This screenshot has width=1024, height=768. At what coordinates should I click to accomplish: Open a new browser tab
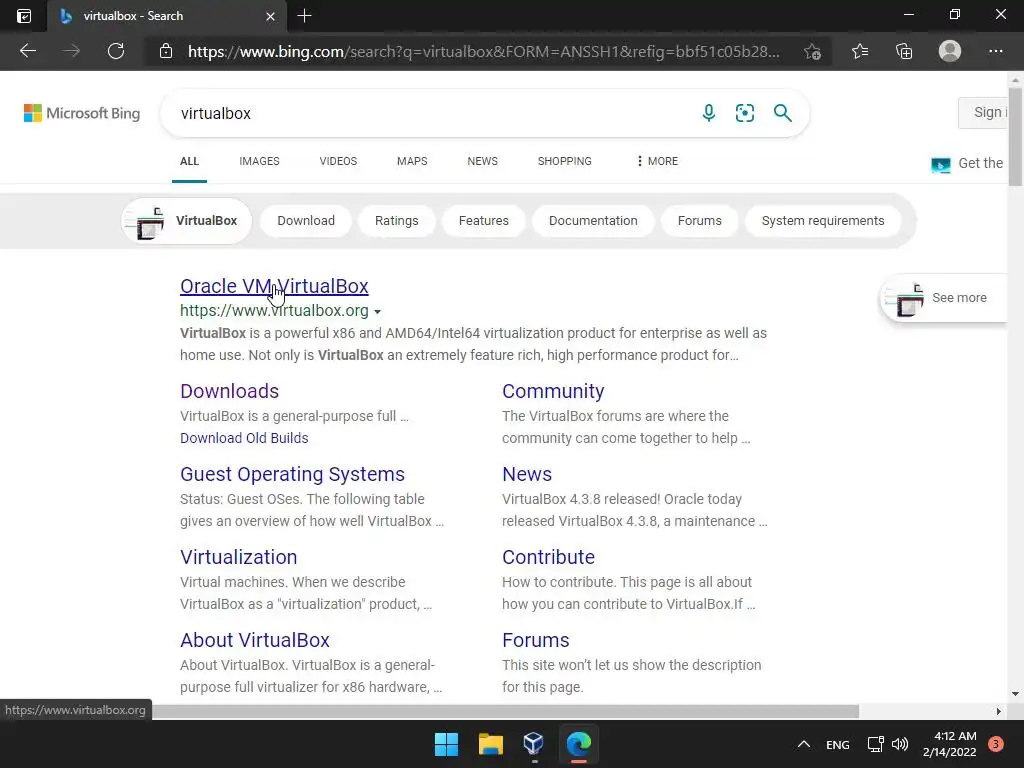[304, 16]
